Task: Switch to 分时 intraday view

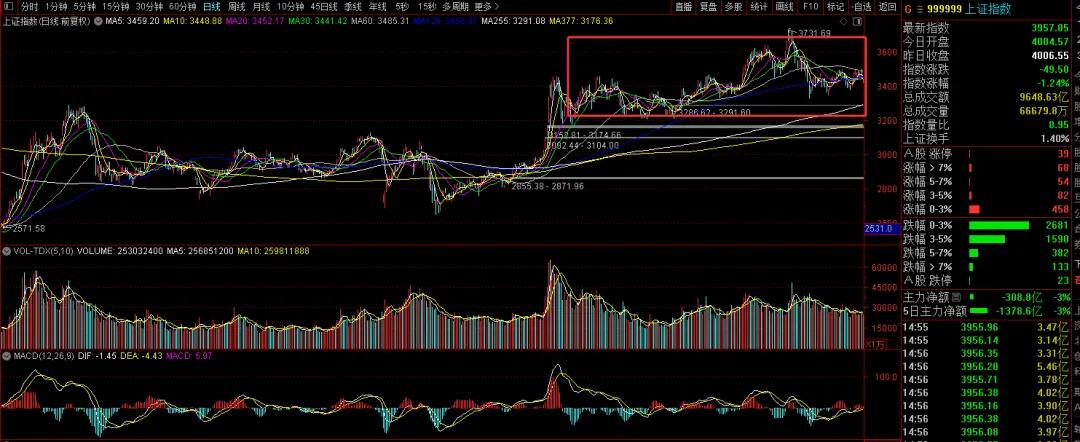Action: click(30, 7)
